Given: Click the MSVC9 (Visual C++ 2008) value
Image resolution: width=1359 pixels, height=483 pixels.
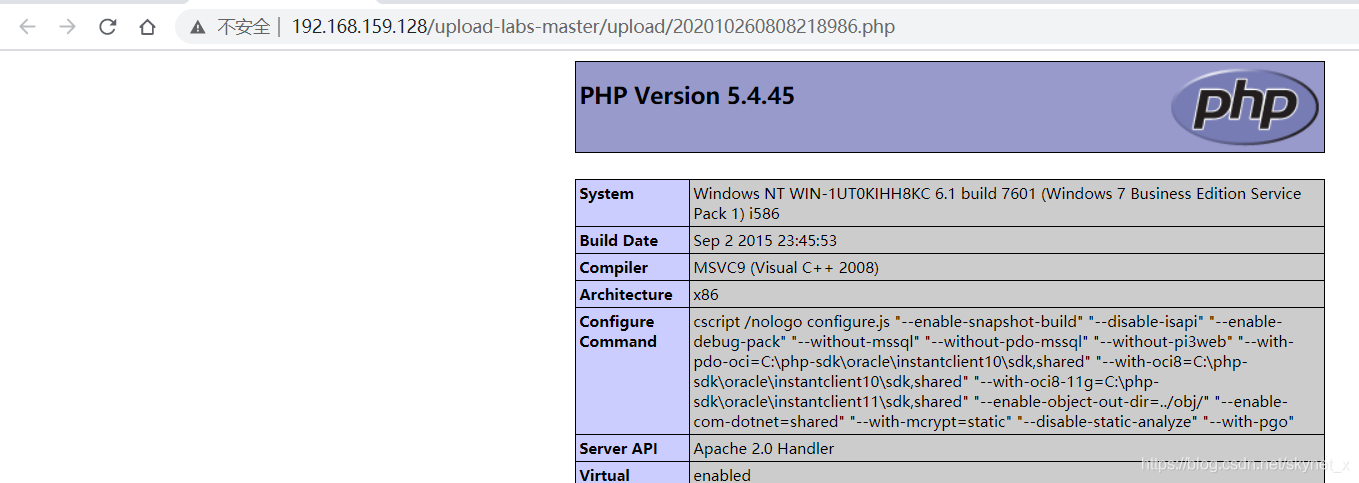Looking at the screenshot, I should pos(786,268).
